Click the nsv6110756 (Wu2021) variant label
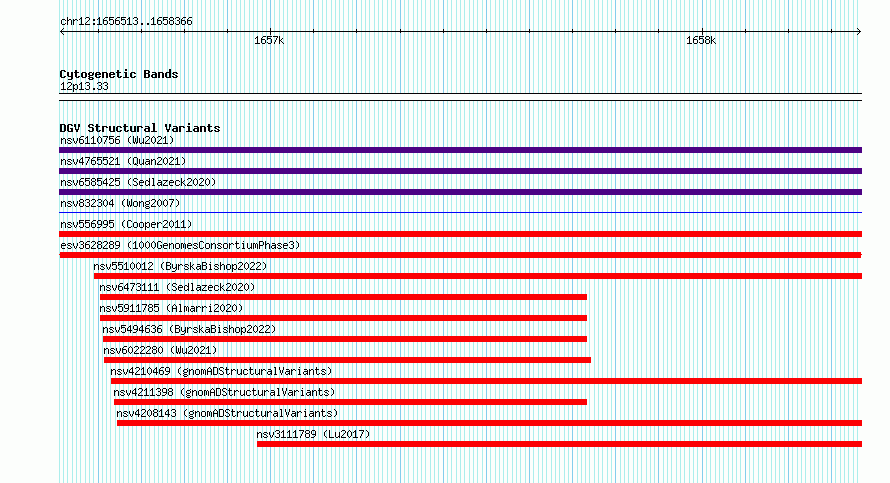This screenshot has width=890, height=483. pos(117,140)
